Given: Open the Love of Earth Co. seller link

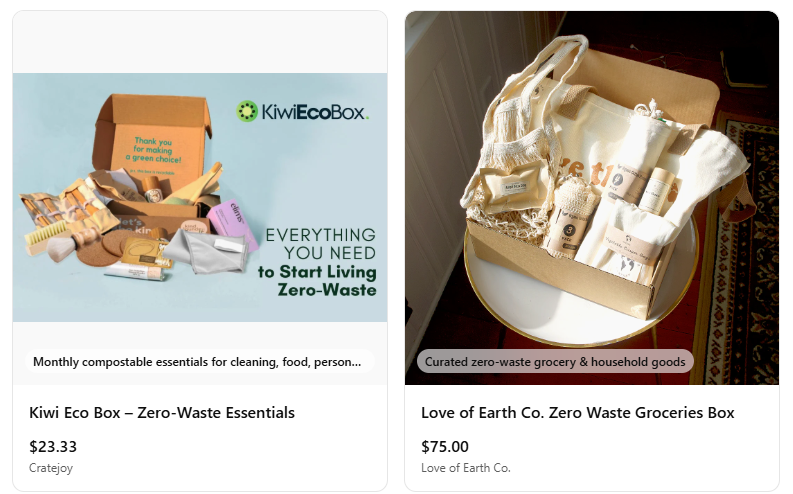Looking at the screenshot, I should pos(466,468).
